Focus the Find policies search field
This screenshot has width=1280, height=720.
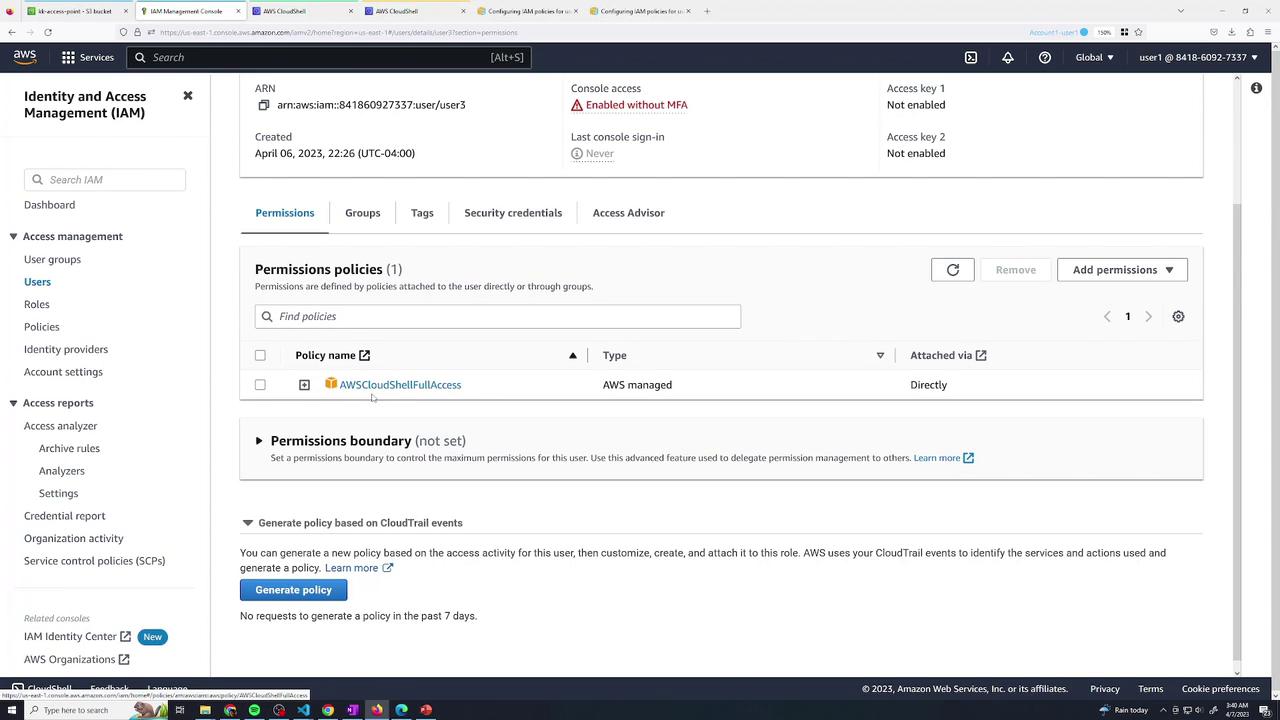[x=498, y=316]
